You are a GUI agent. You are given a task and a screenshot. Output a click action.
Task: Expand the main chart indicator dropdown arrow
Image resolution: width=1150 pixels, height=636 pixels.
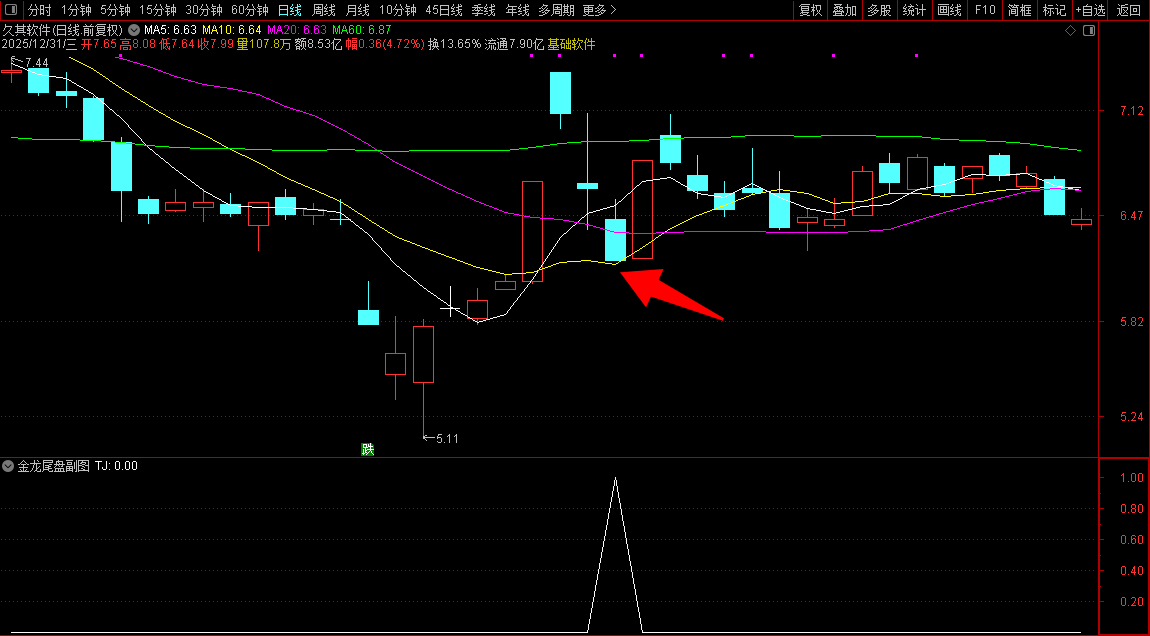click(134, 31)
